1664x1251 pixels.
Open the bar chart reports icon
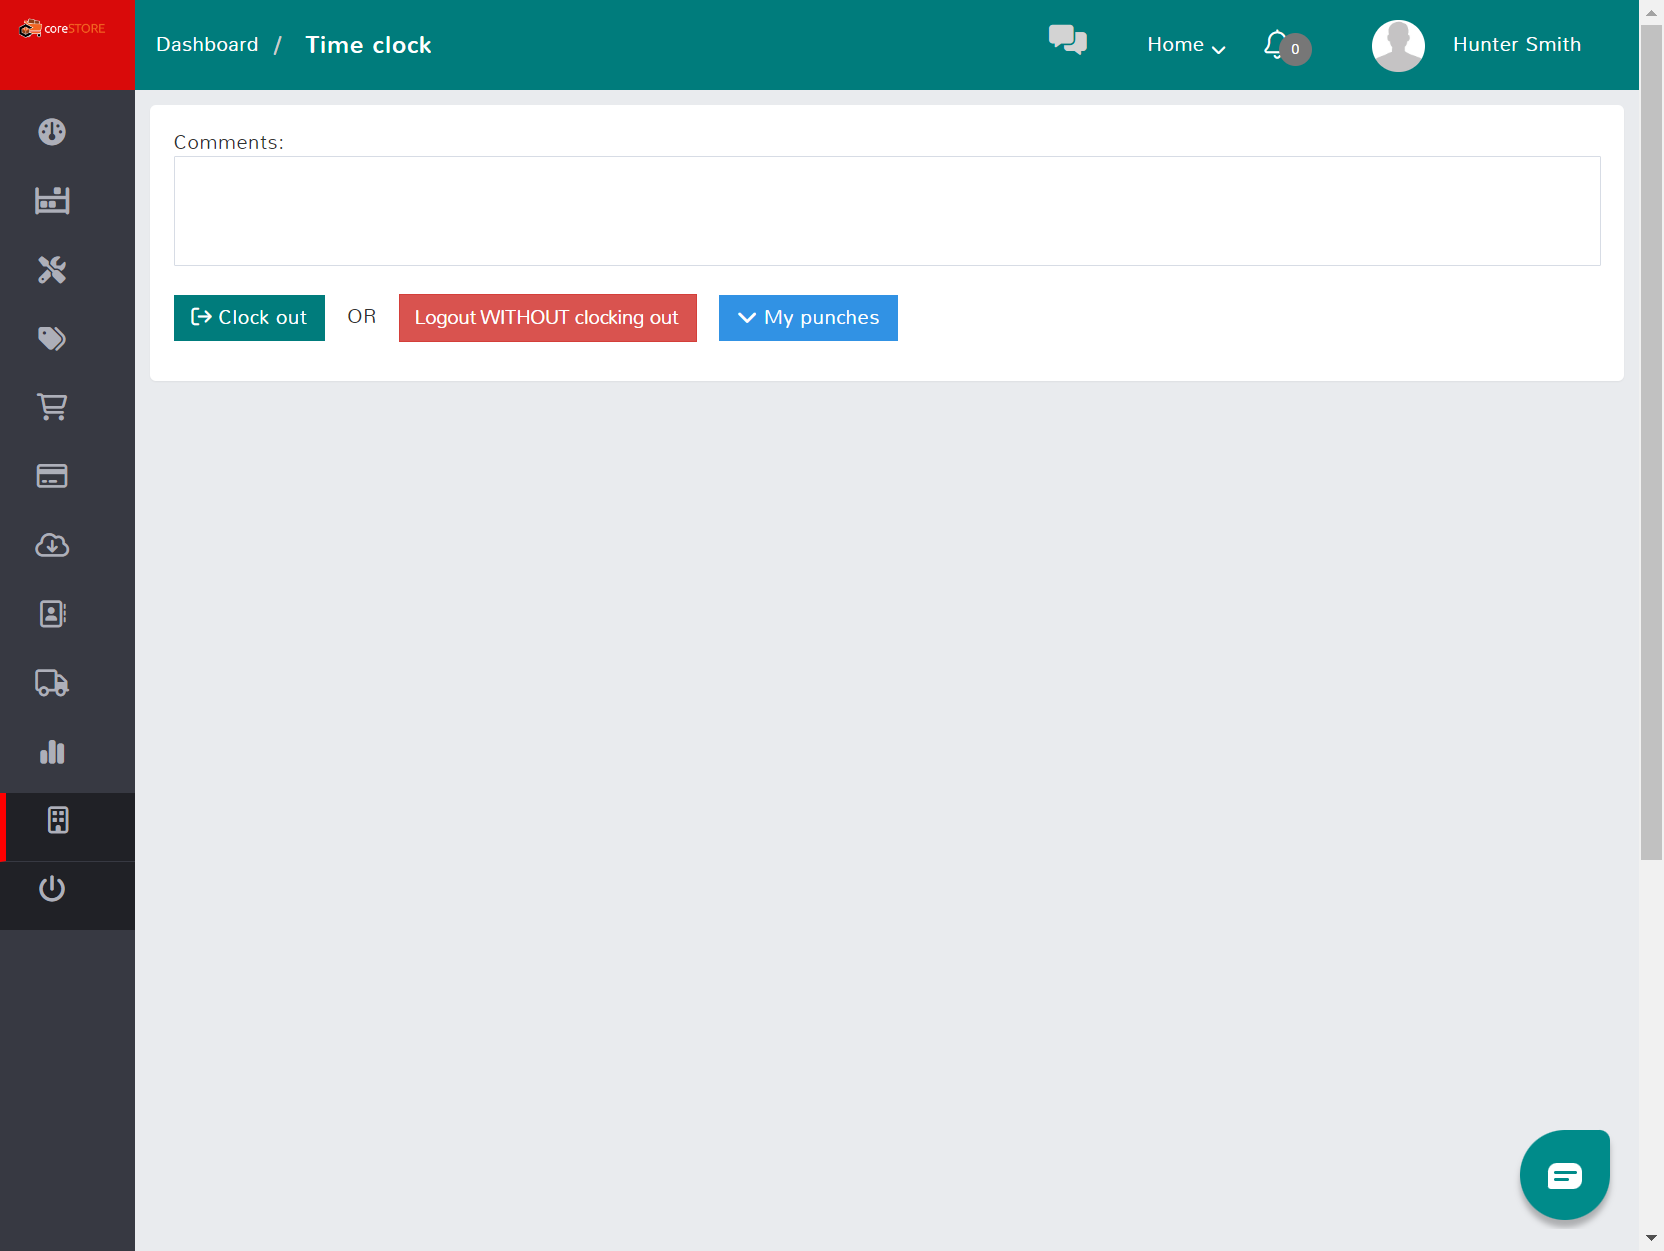click(x=52, y=752)
